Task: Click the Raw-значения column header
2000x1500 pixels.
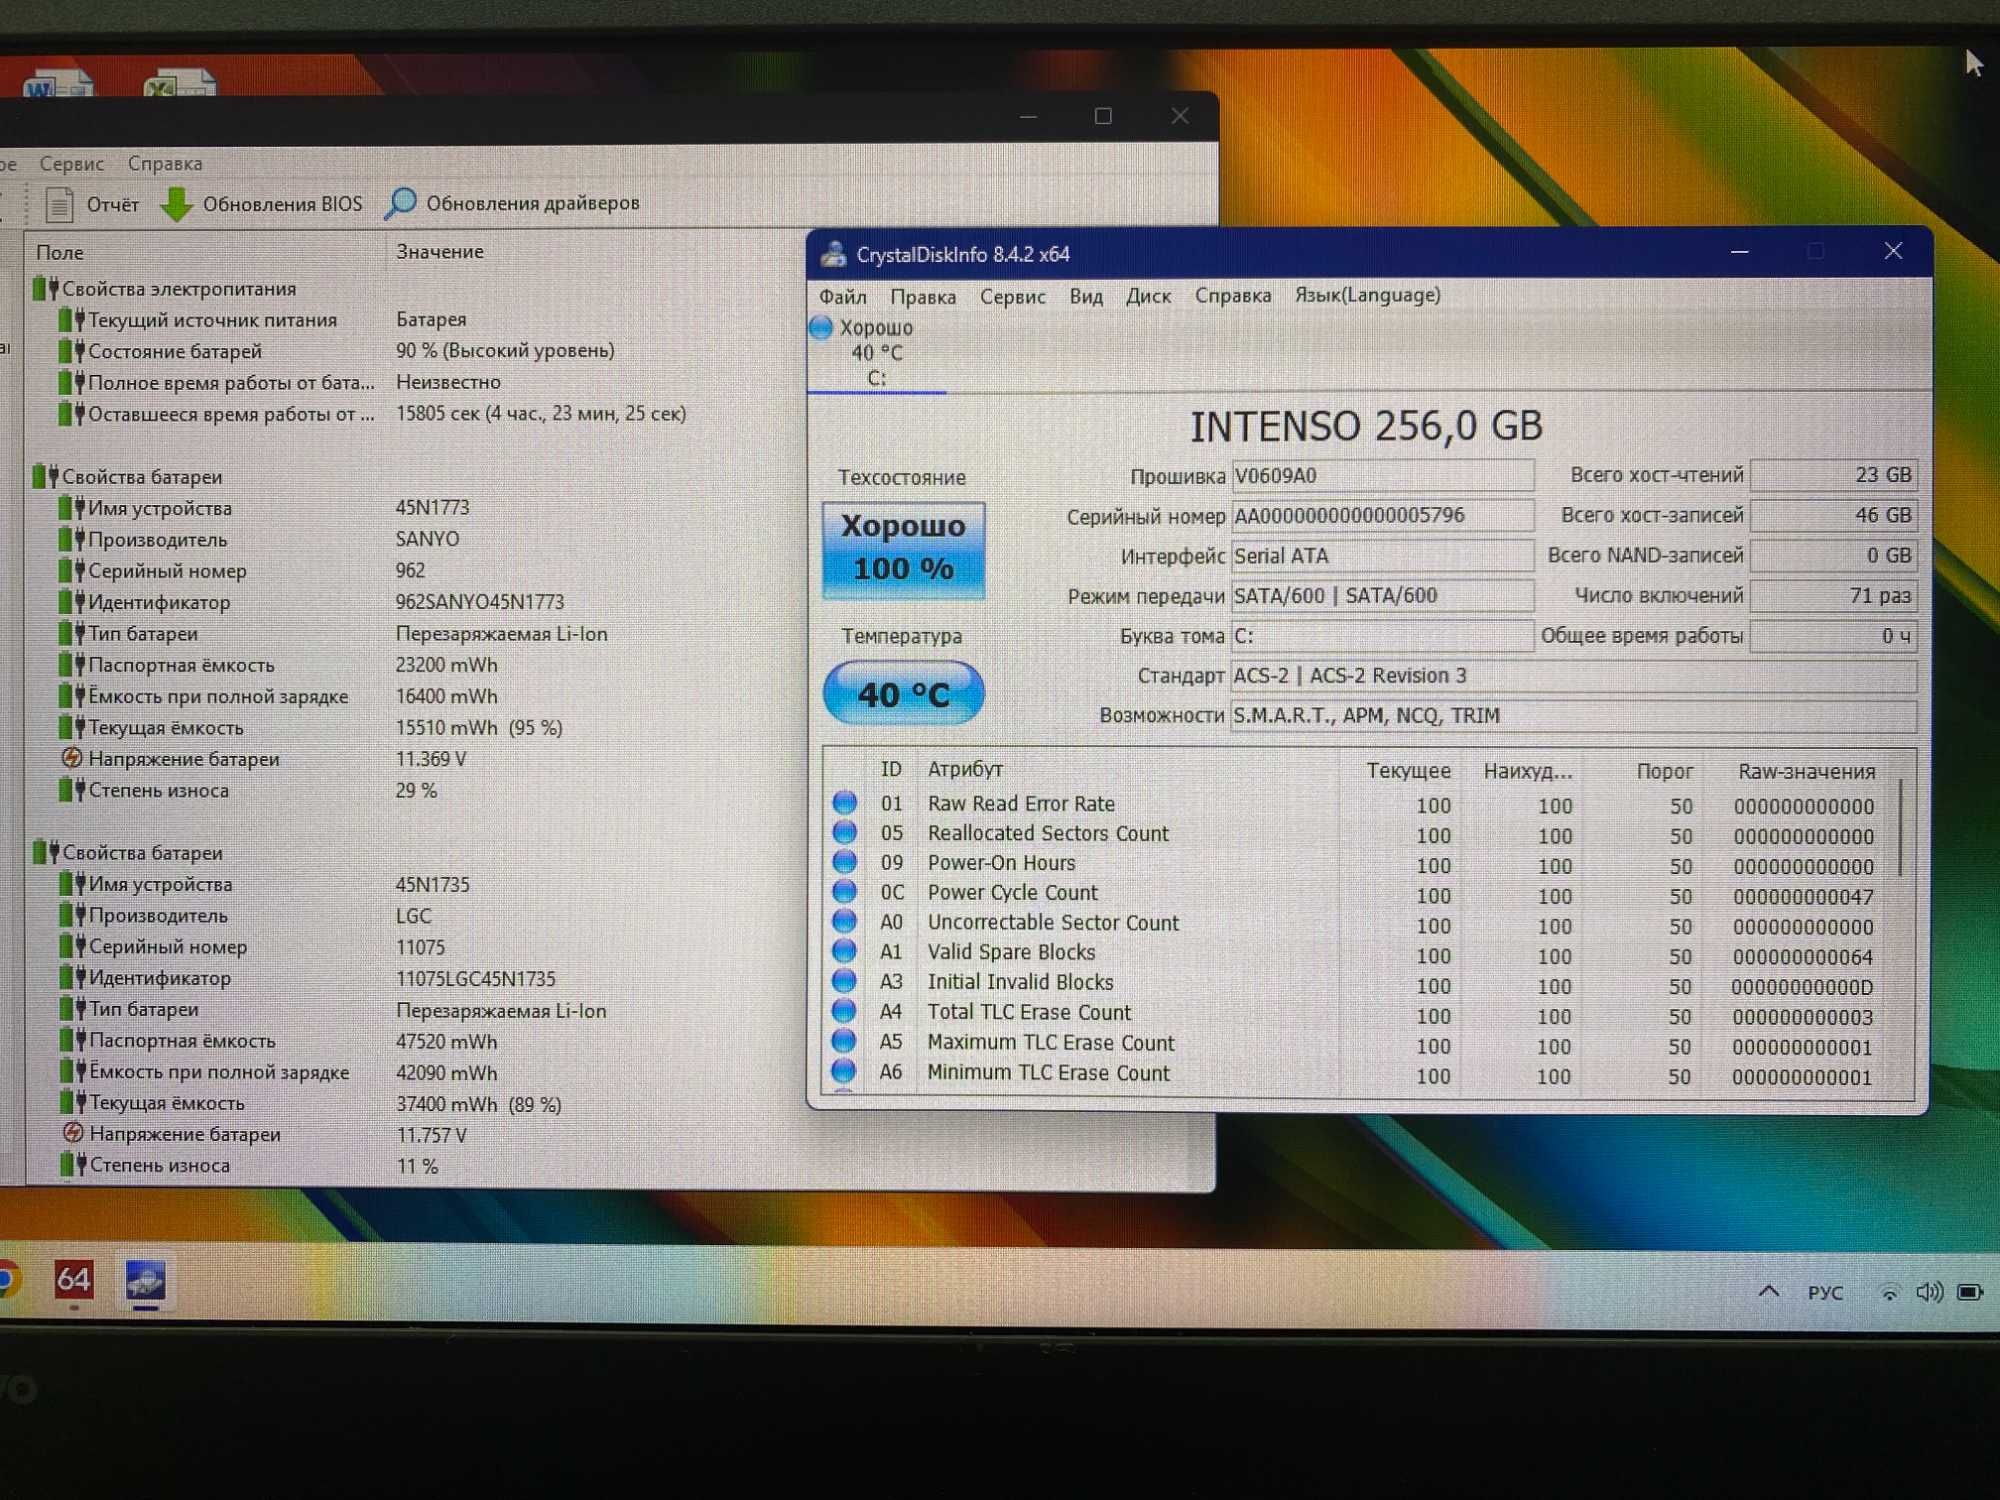Action: pyautogui.click(x=1806, y=771)
